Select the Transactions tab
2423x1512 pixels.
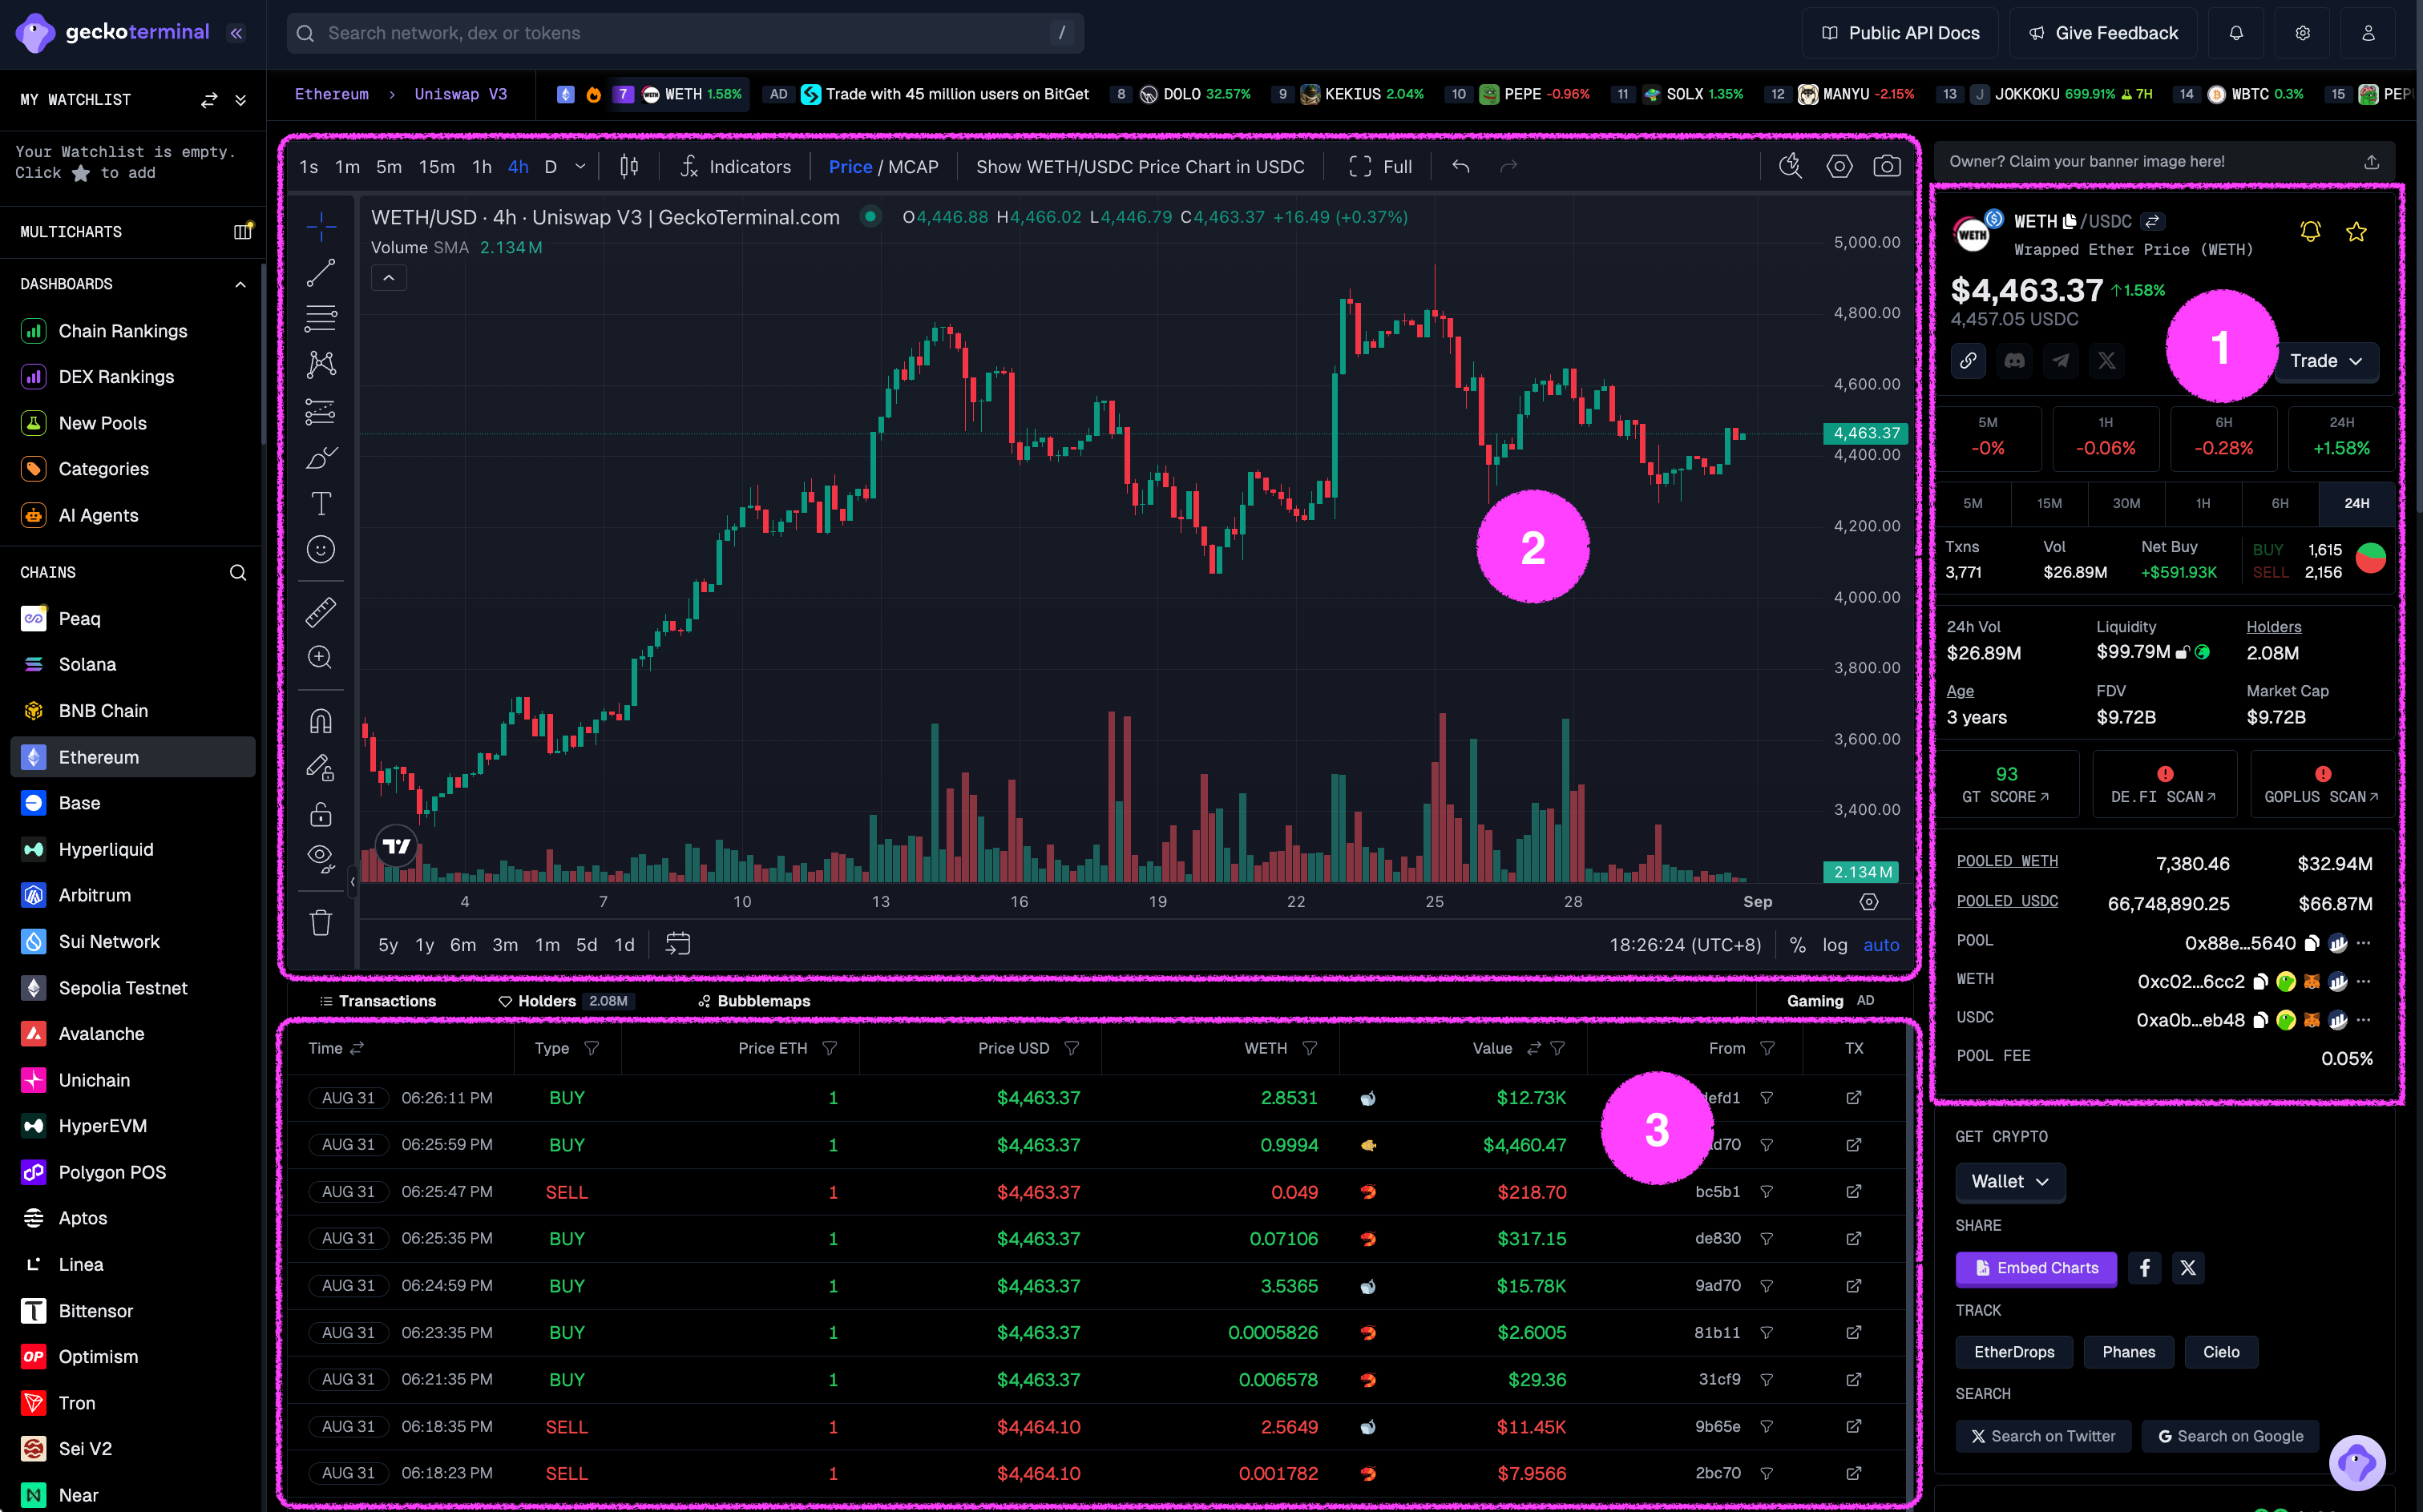click(378, 1001)
